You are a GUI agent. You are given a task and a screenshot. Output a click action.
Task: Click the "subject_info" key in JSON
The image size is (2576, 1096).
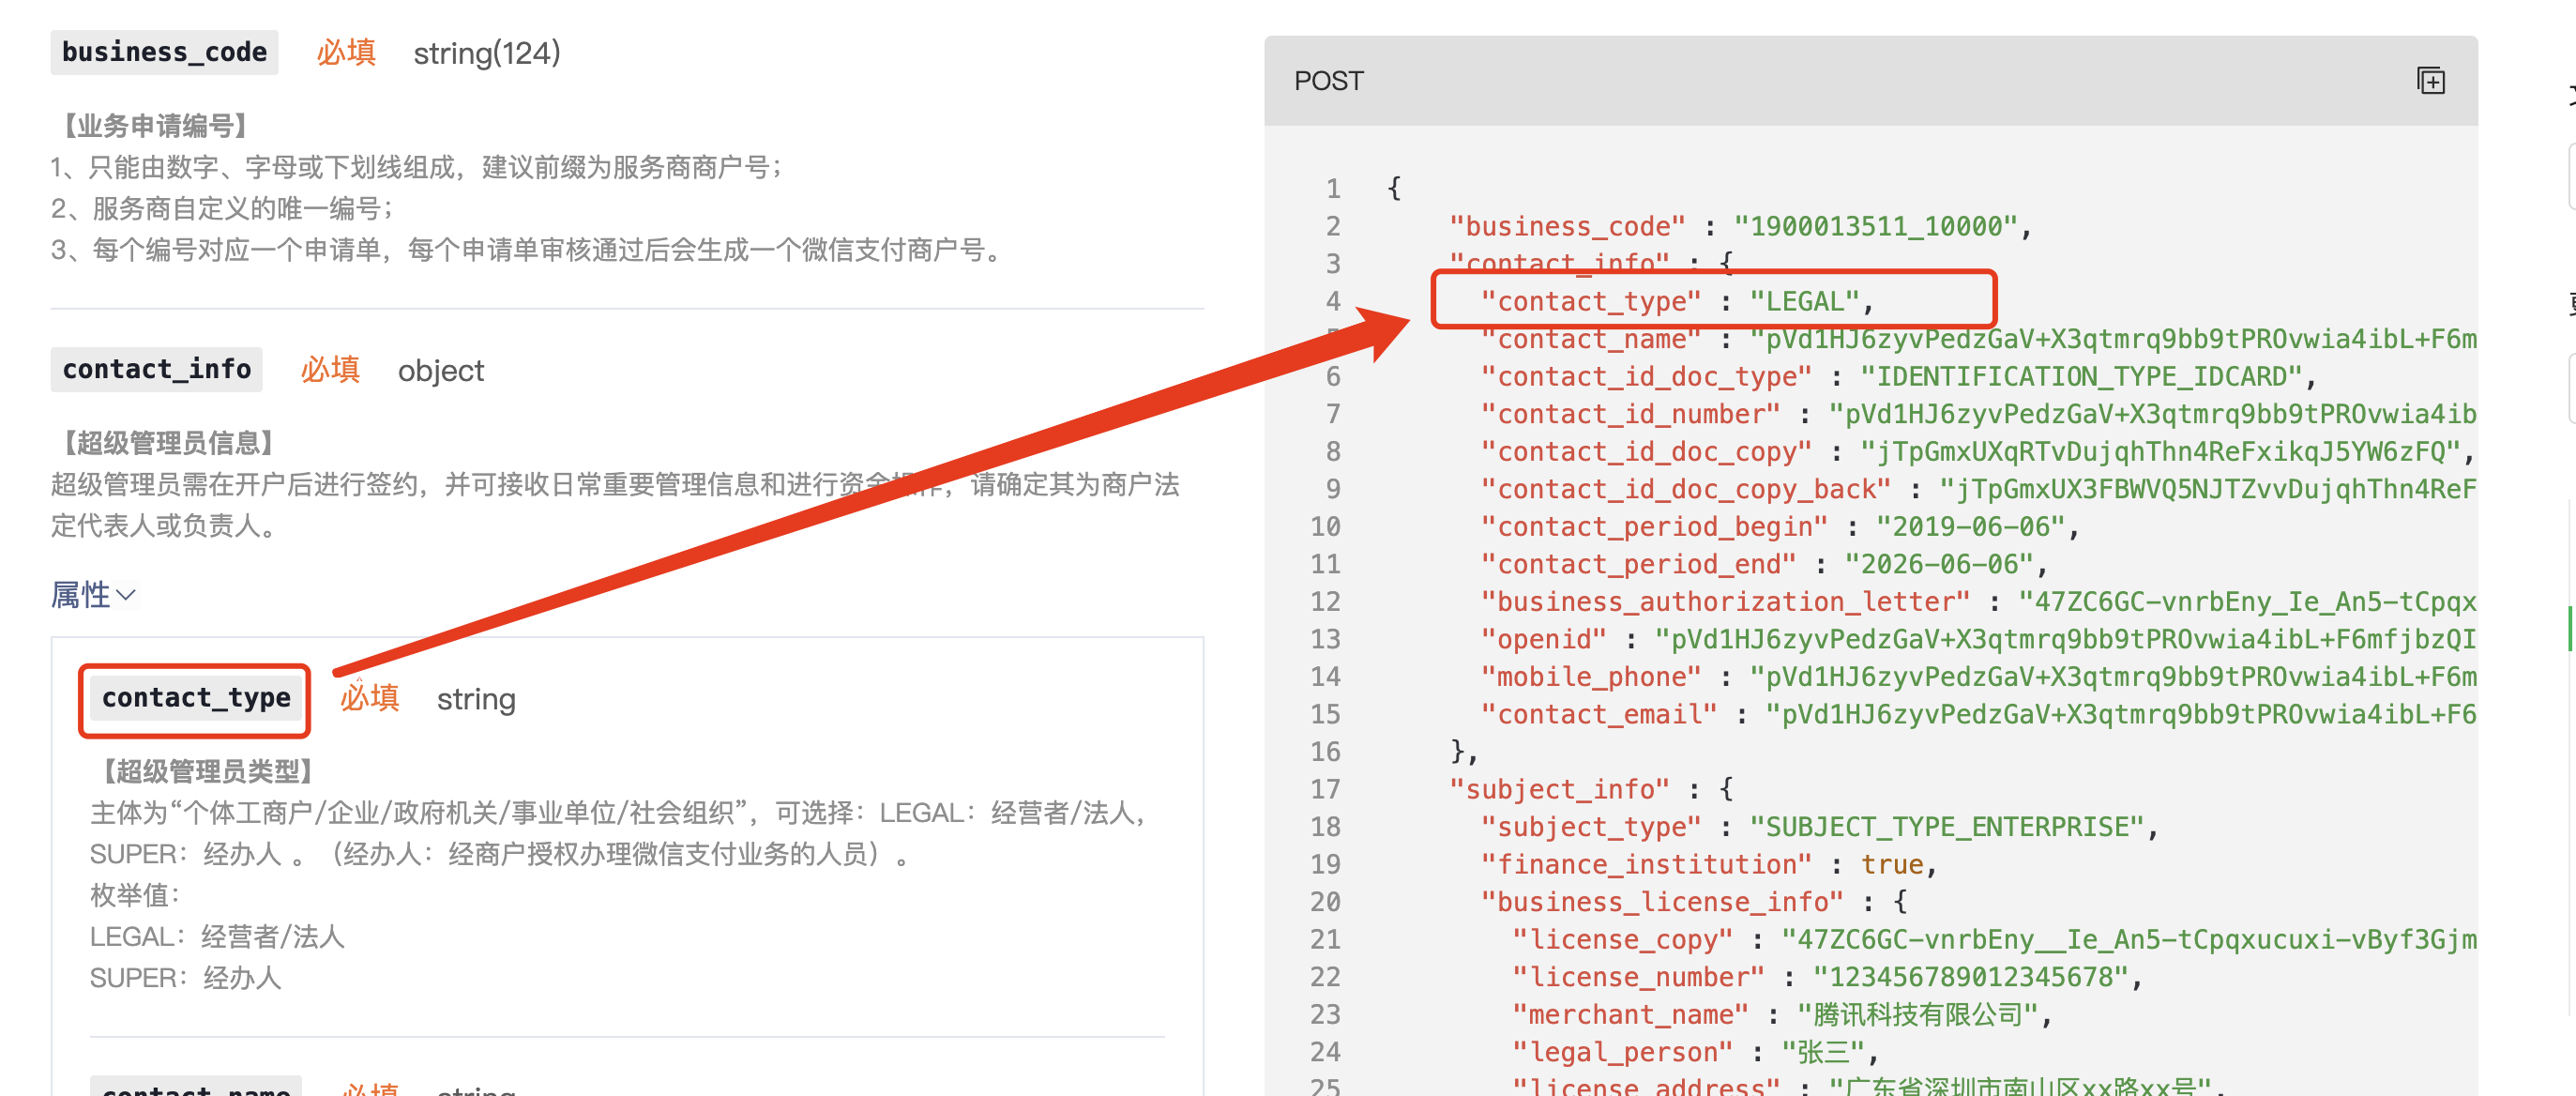click(x=1558, y=789)
